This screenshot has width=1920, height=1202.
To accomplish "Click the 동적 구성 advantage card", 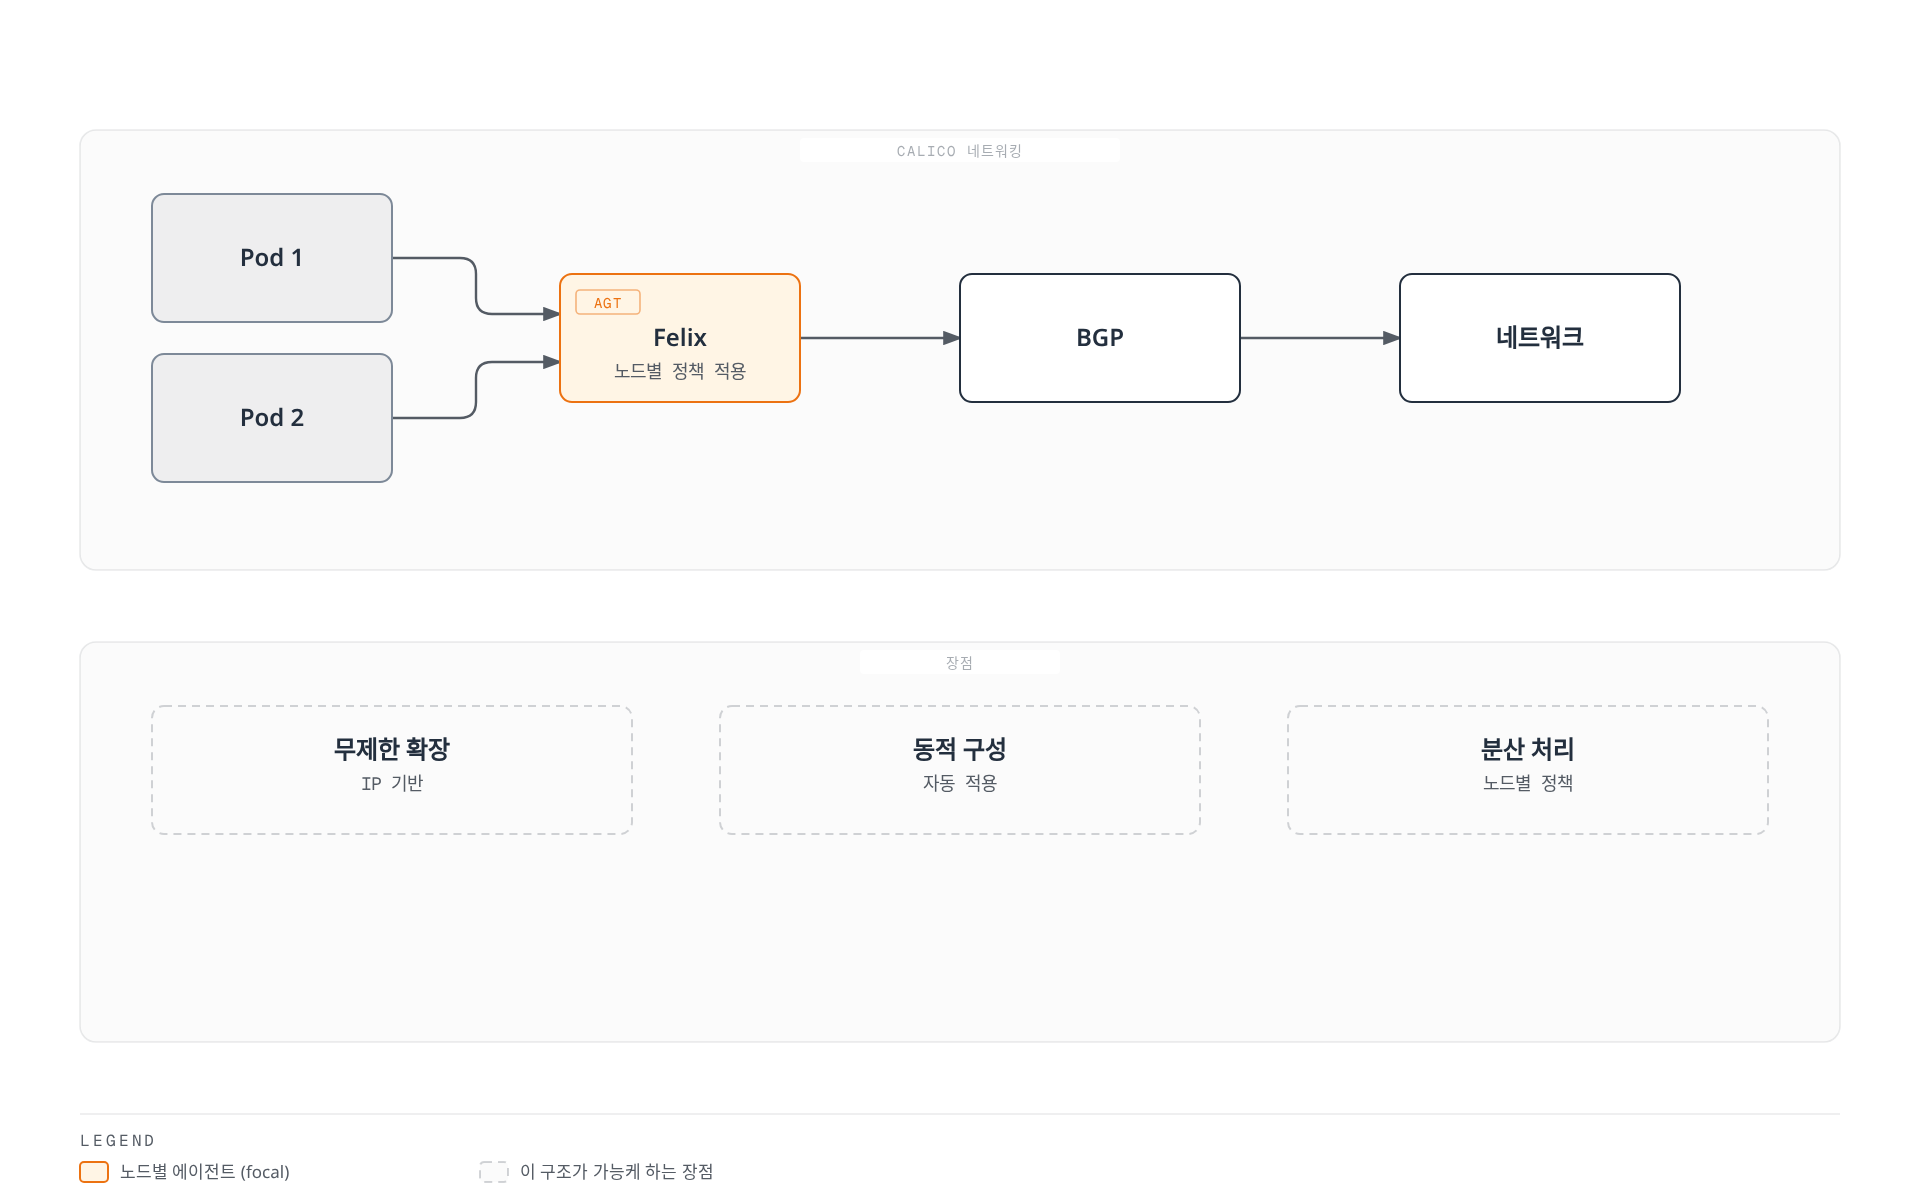I will pyautogui.click(x=960, y=770).
